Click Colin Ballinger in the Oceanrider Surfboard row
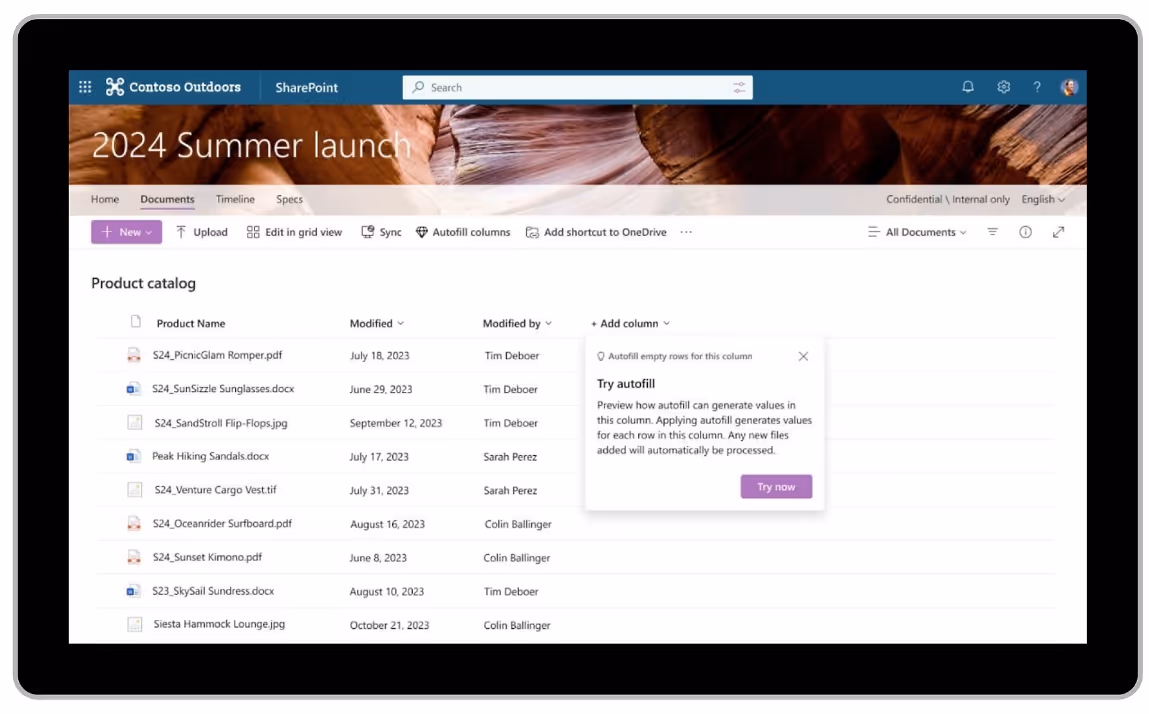The image size is (1149, 714). (517, 524)
